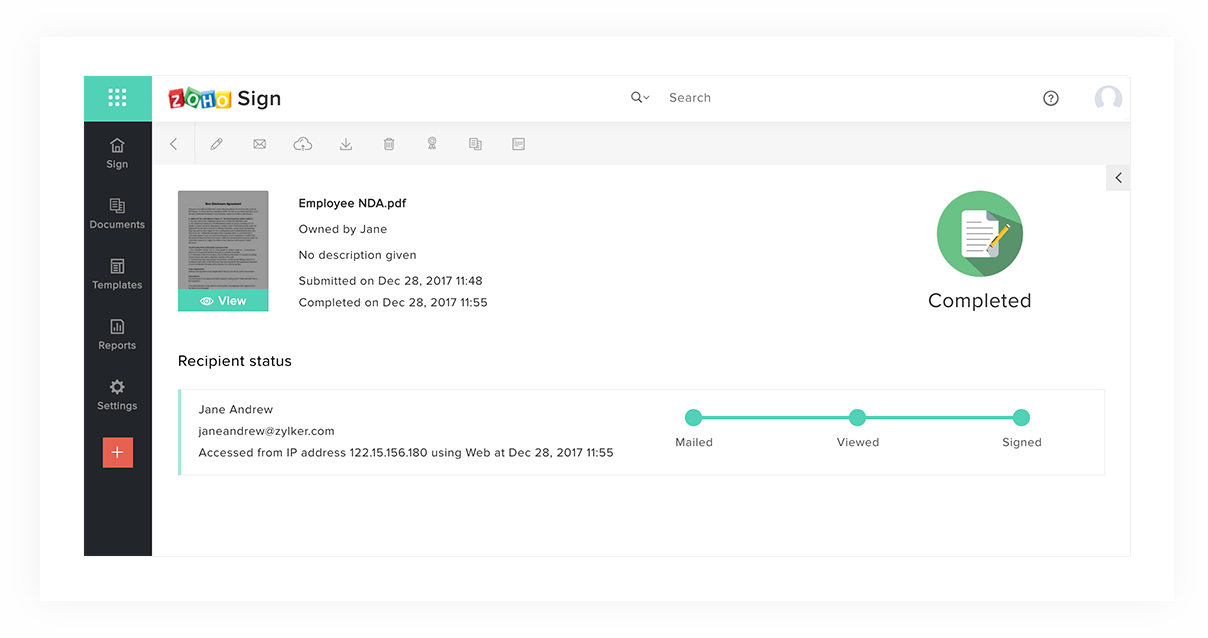Image resolution: width=1208 pixels, height=638 pixels.
Task: Click the Zoho Sign logo
Action: click(225, 98)
